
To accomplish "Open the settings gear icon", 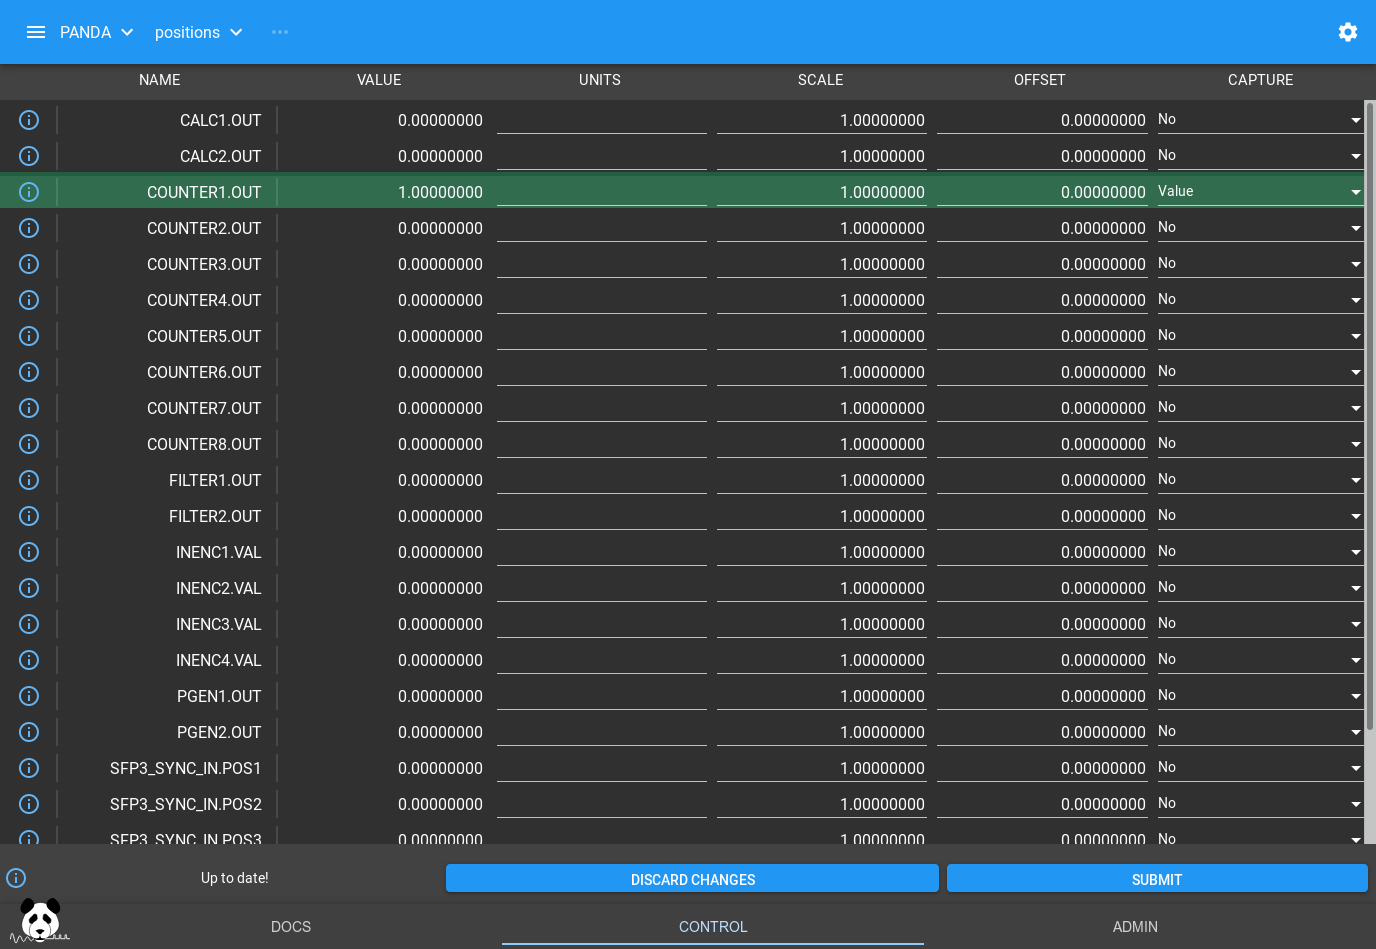I will pos(1347,32).
